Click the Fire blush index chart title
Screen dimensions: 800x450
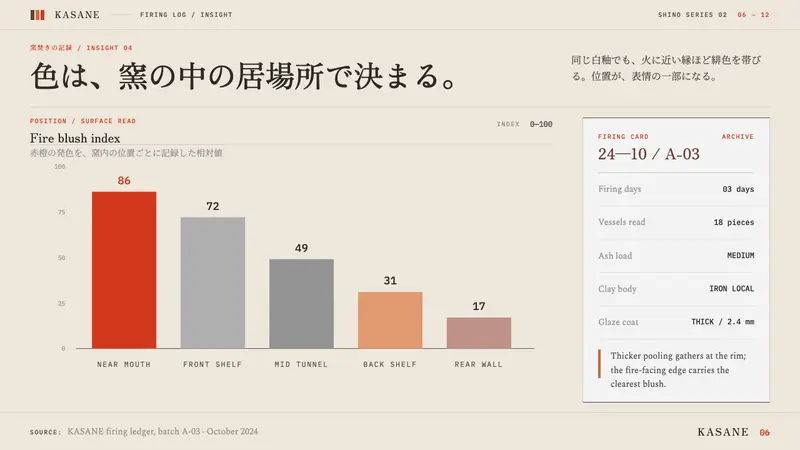75,138
